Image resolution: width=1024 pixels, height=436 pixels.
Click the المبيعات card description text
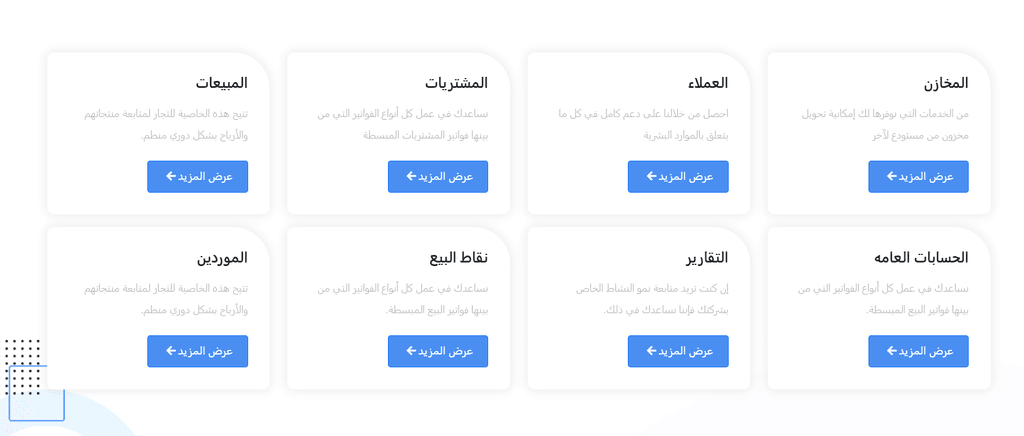coord(166,125)
